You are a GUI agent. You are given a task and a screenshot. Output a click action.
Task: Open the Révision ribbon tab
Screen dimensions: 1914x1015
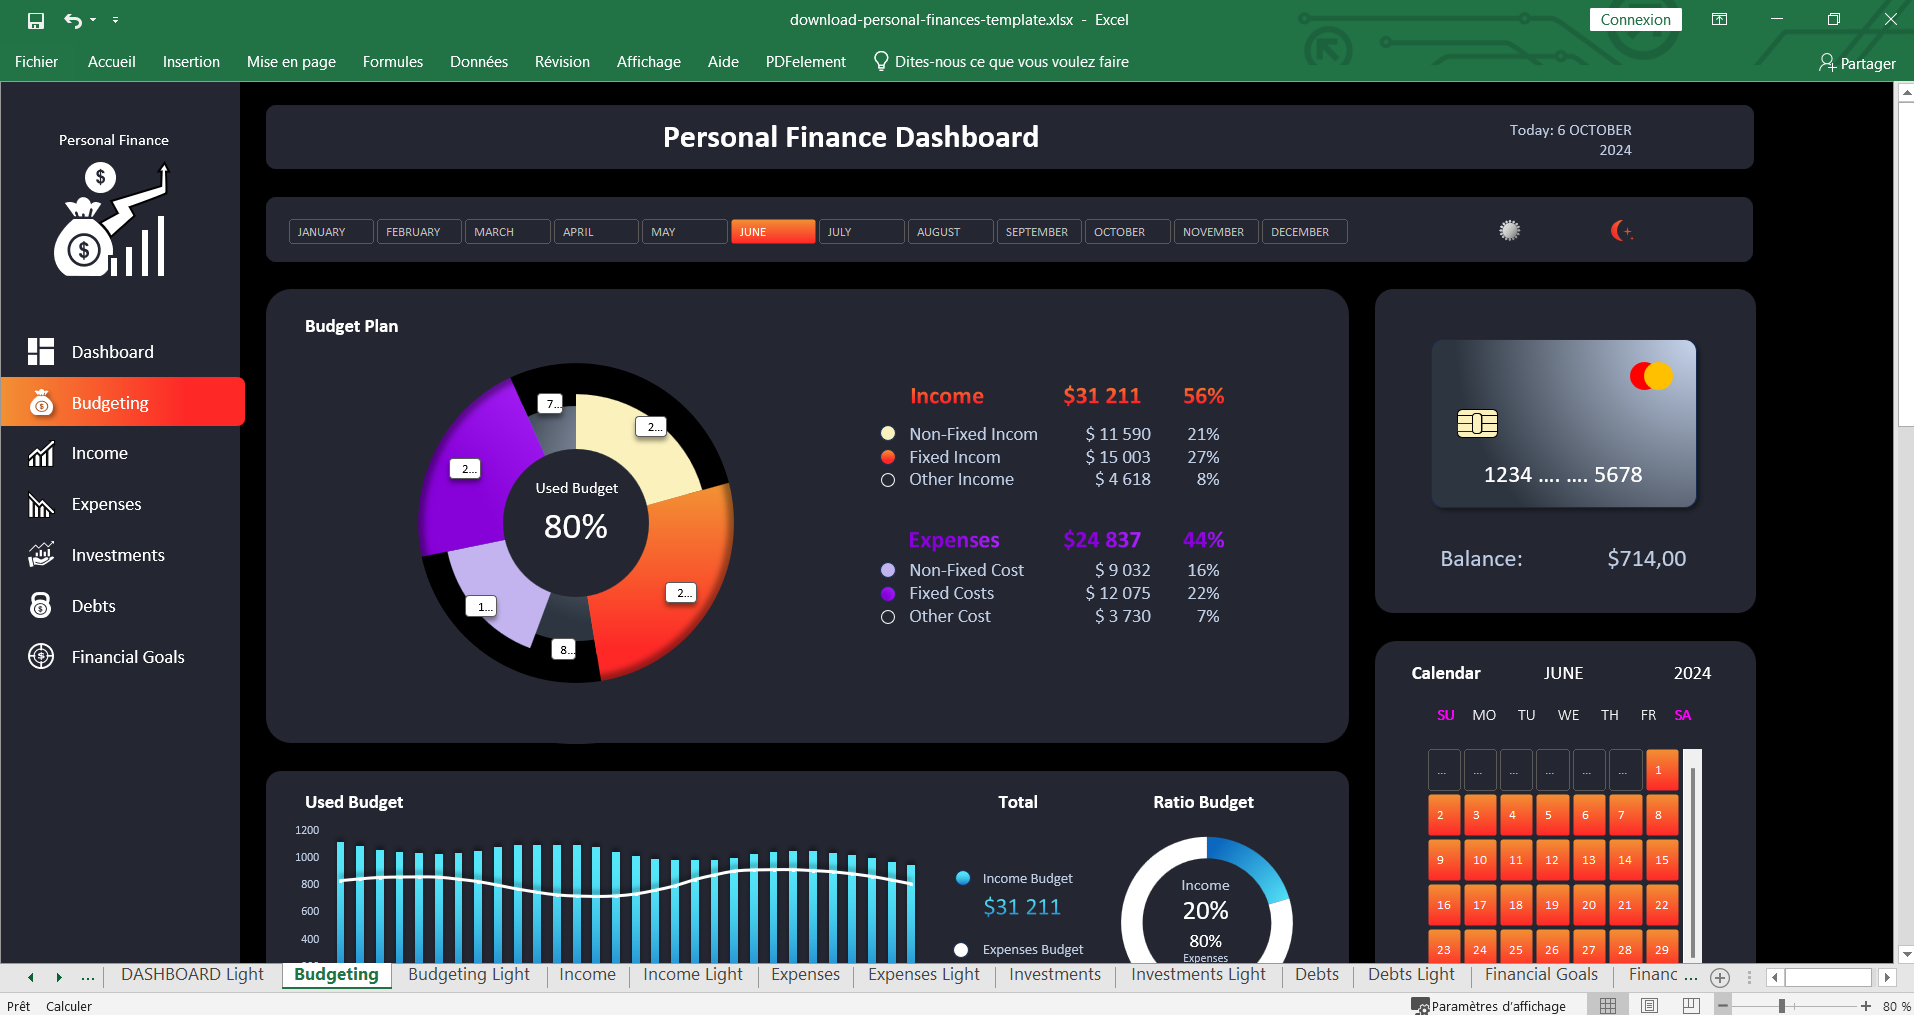point(562,62)
